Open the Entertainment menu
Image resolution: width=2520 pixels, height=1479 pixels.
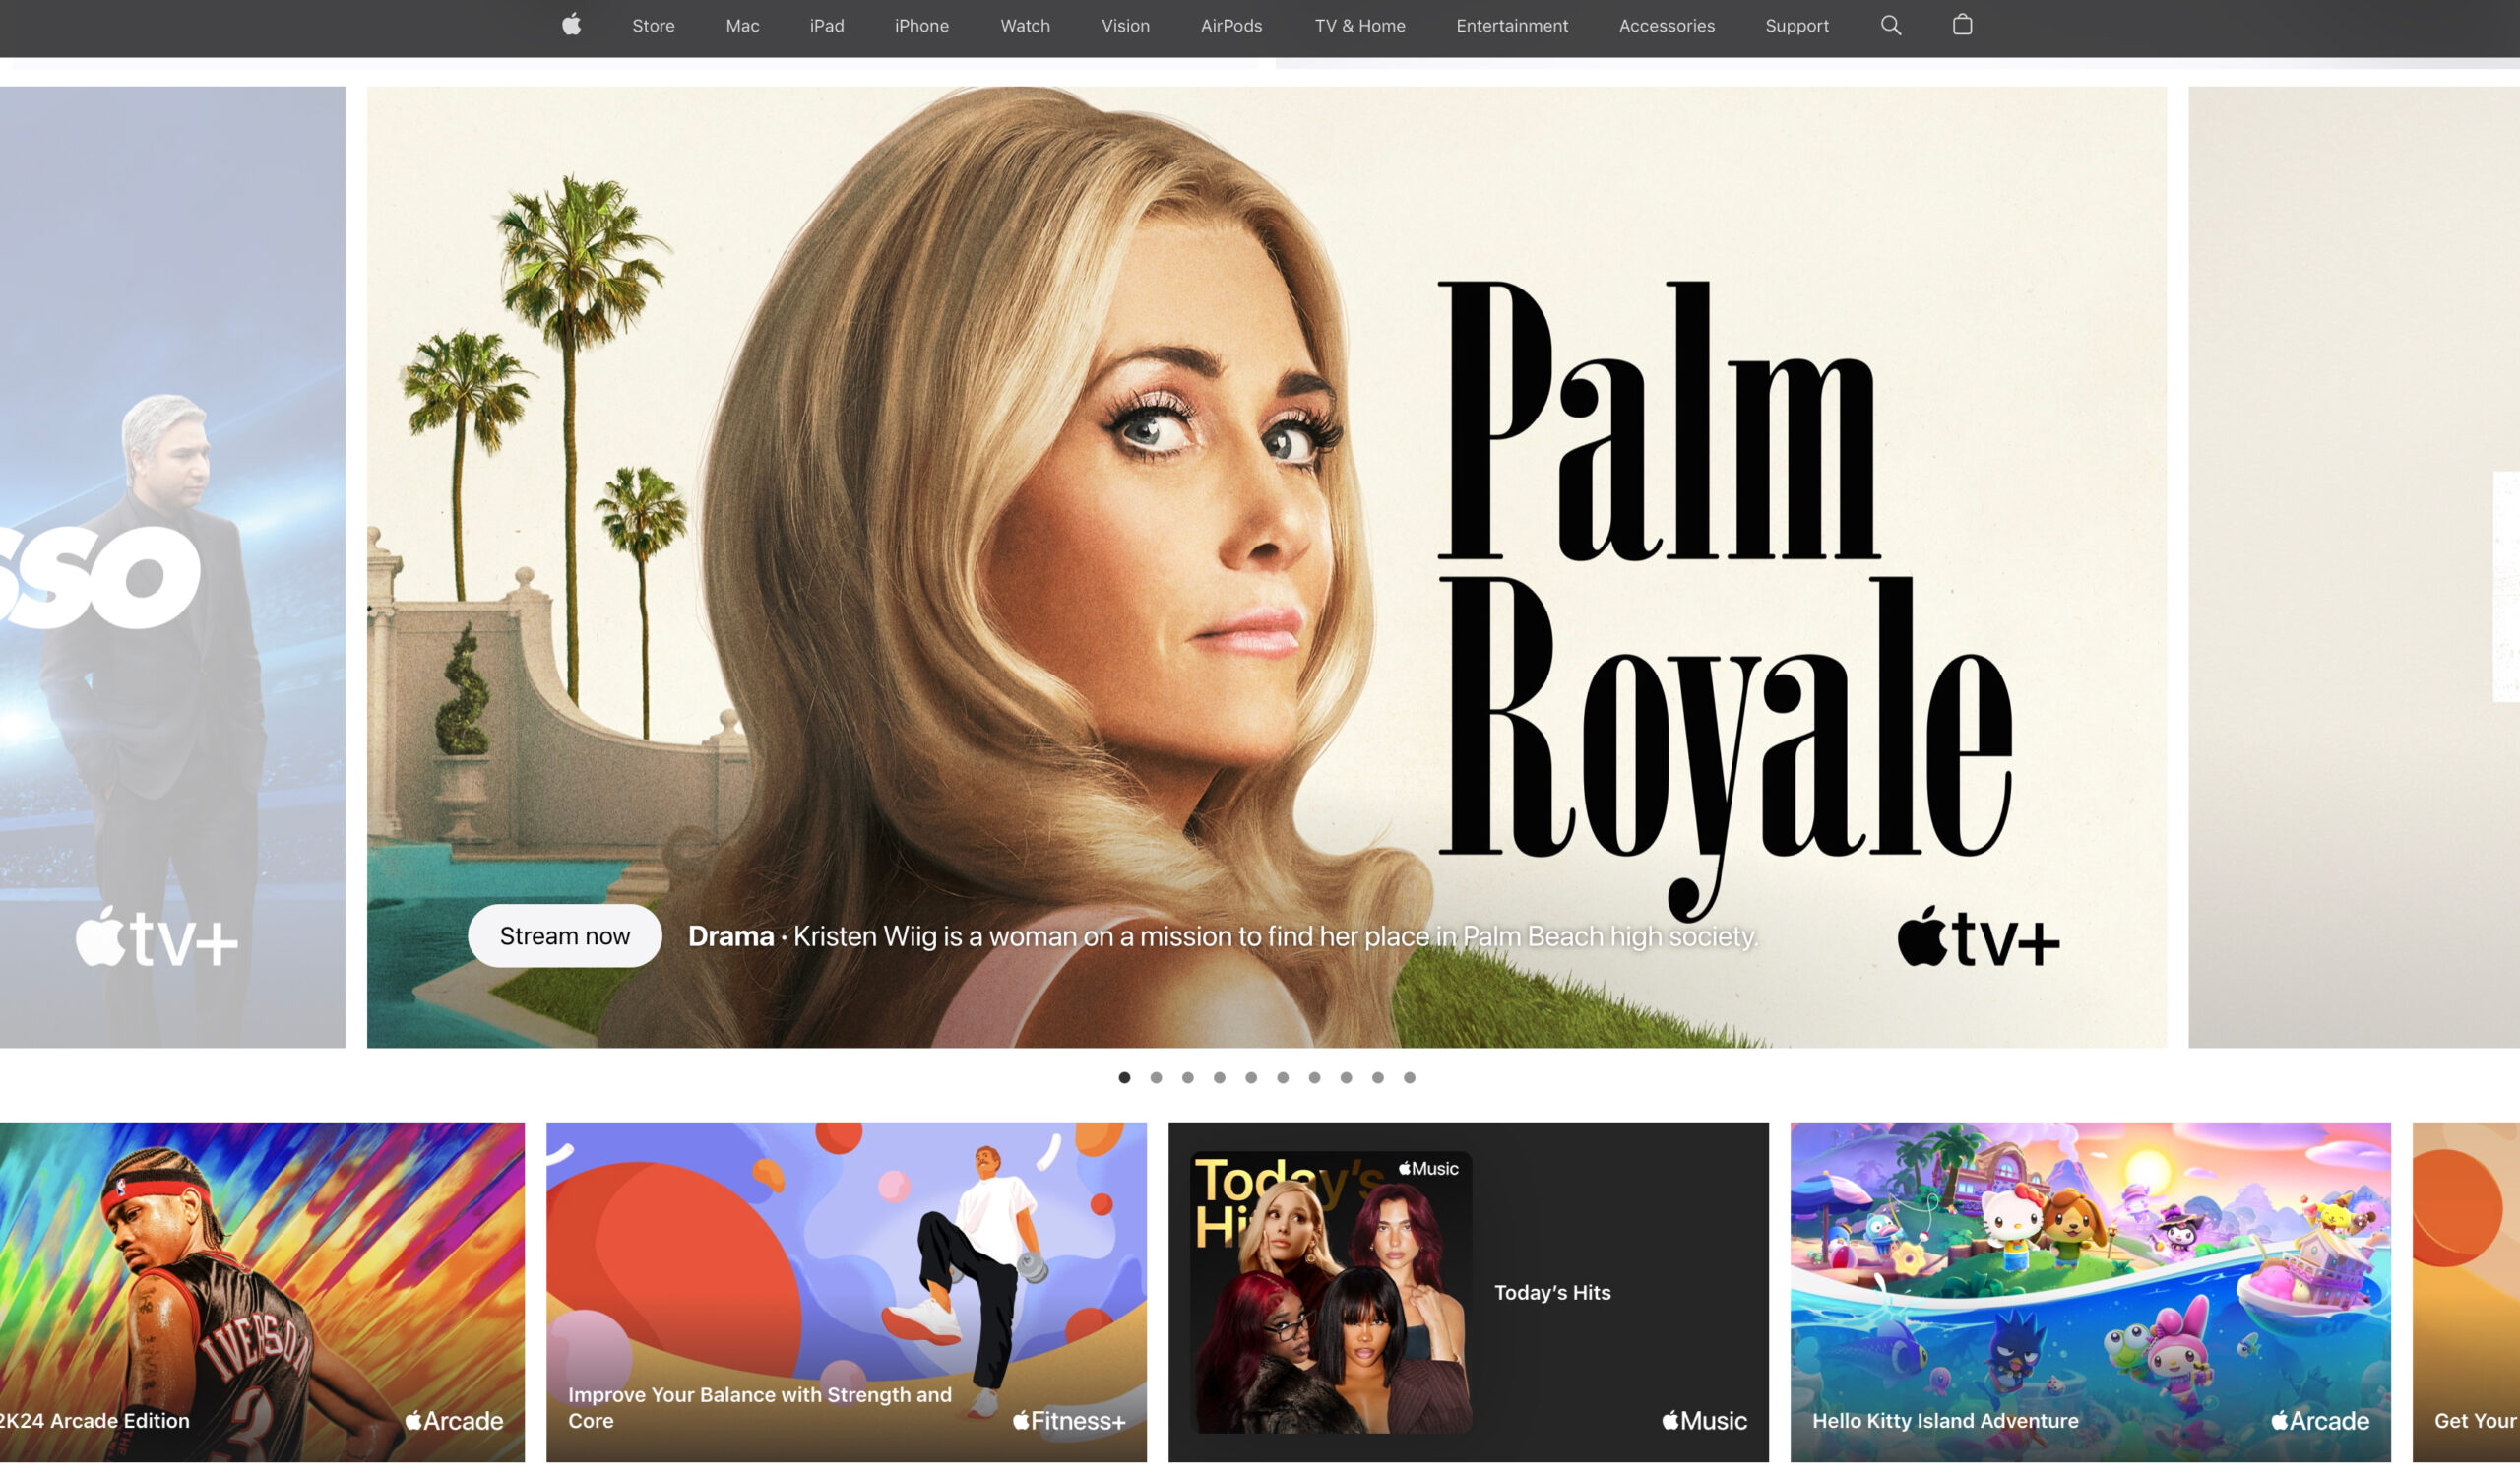[1512, 26]
